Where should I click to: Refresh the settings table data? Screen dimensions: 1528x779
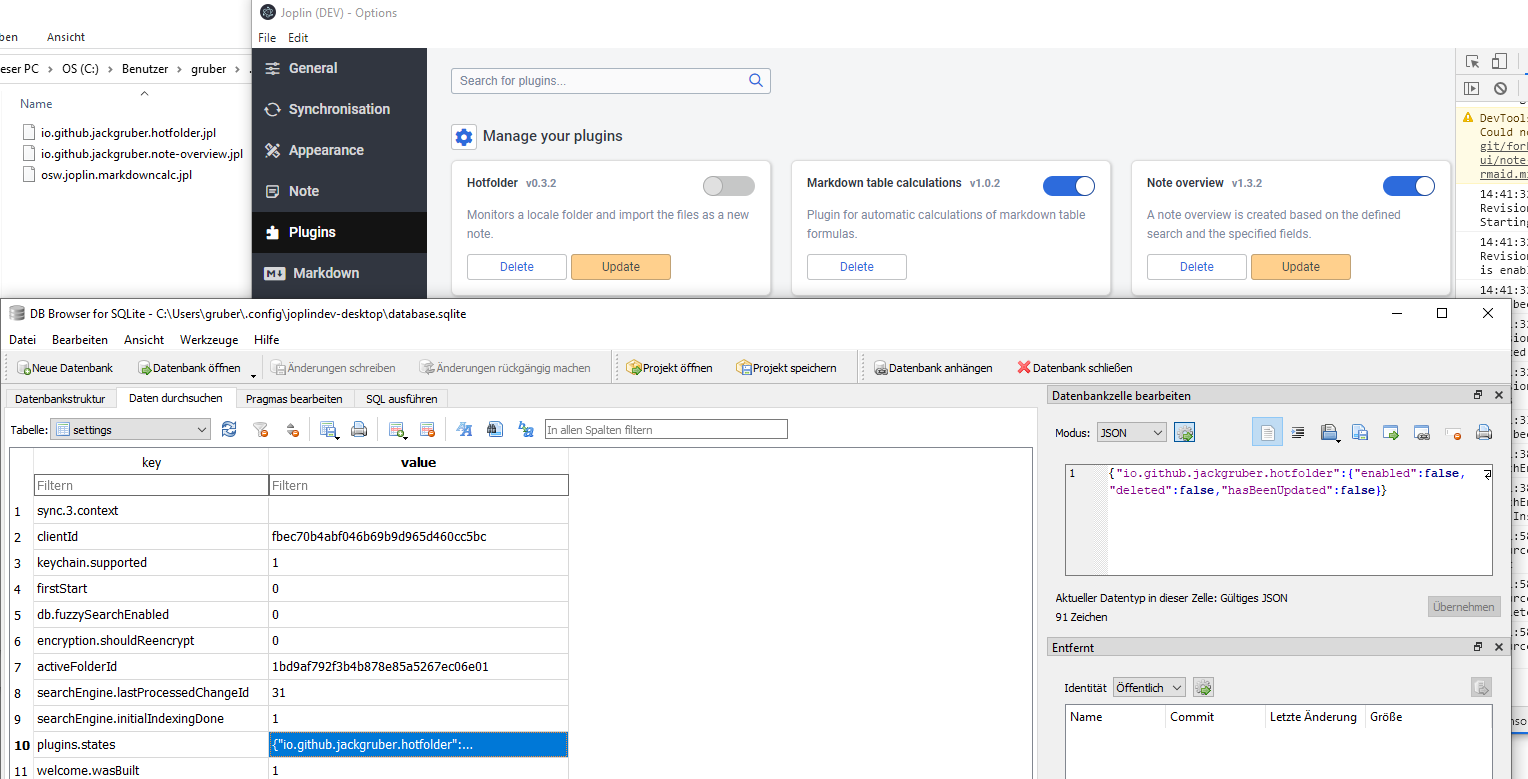[229, 429]
